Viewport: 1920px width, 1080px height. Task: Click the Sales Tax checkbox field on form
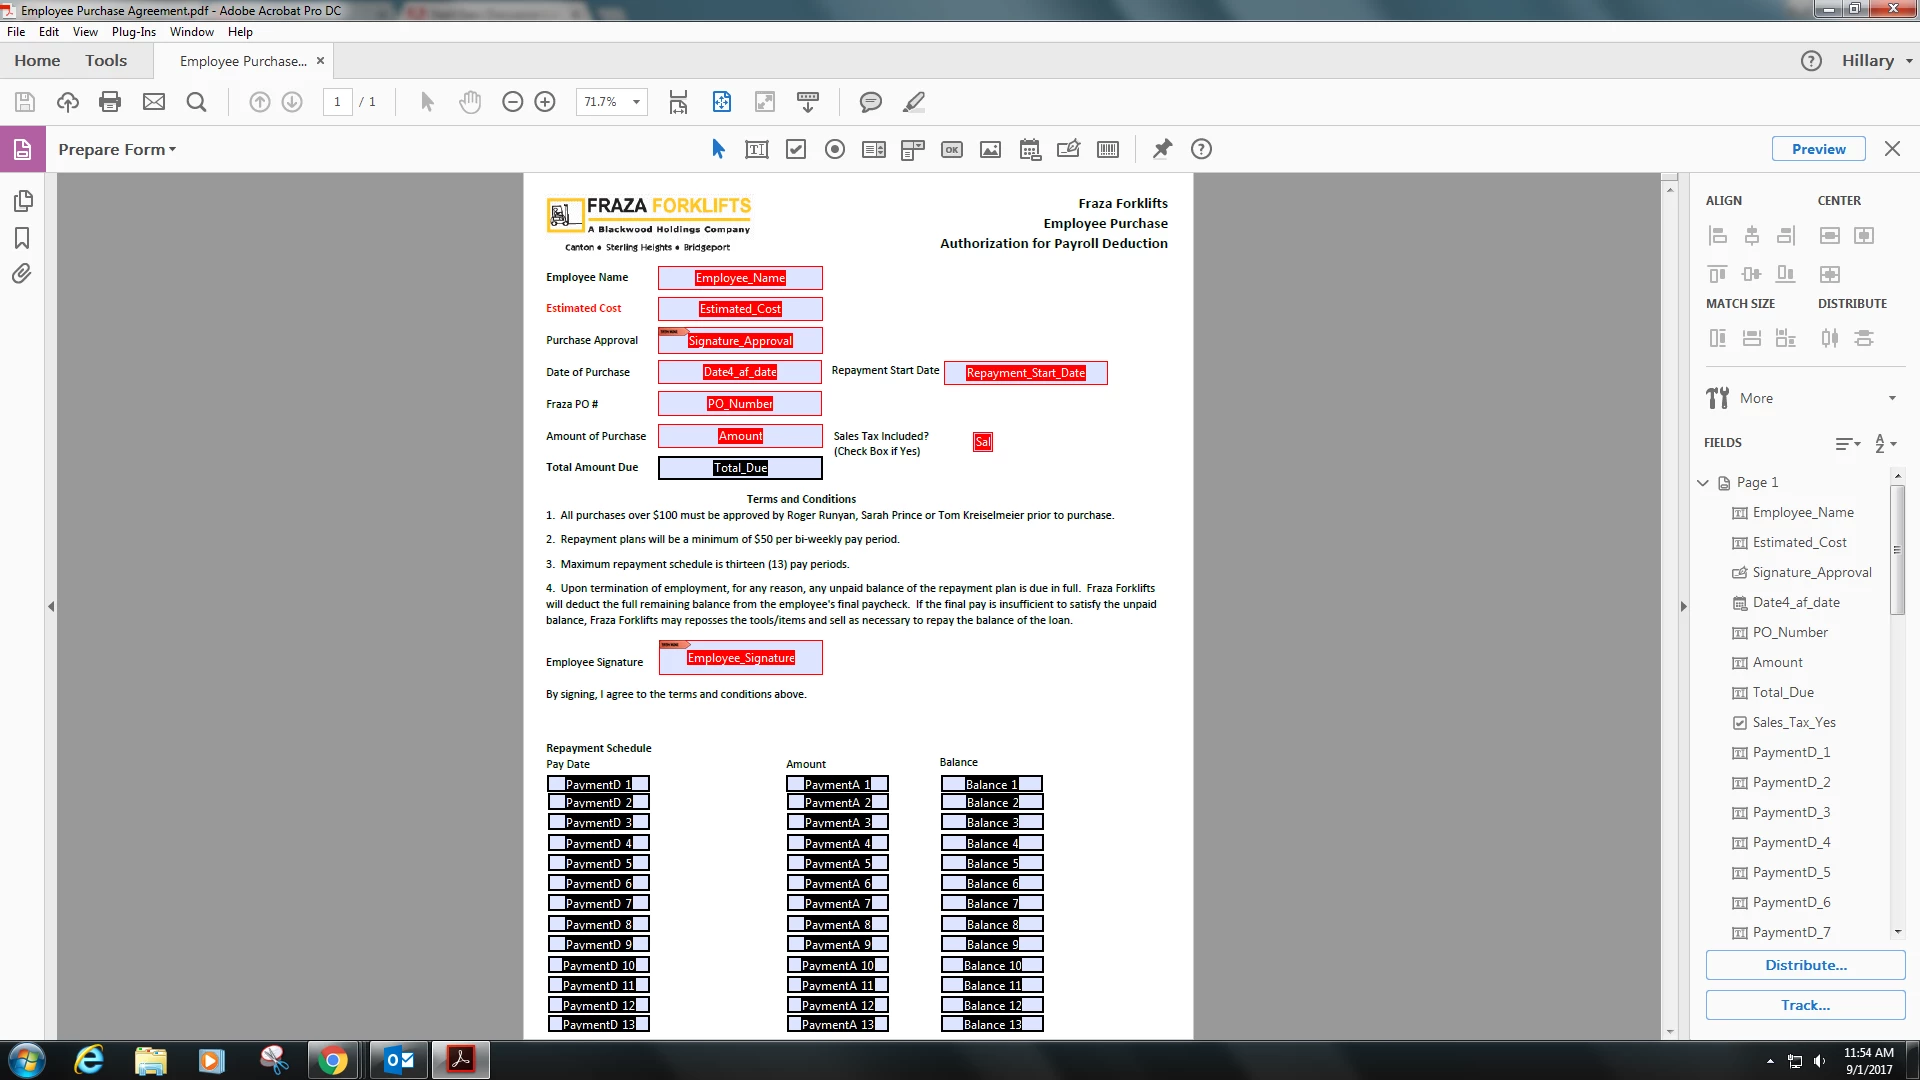(983, 442)
